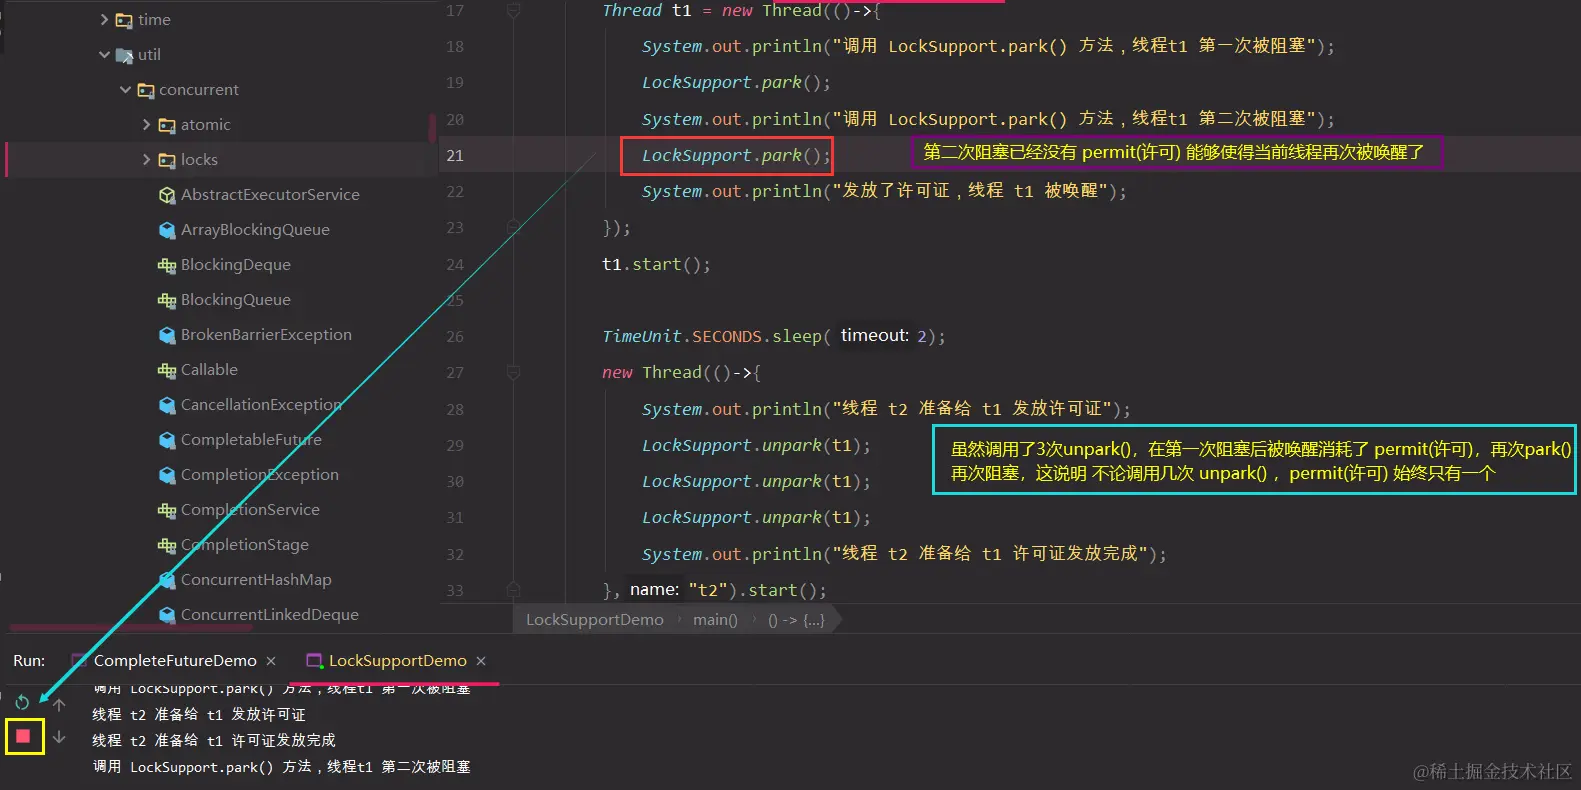Click the concurrent package icon
Image resolution: width=1581 pixels, height=790 pixels.
click(x=146, y=90)
